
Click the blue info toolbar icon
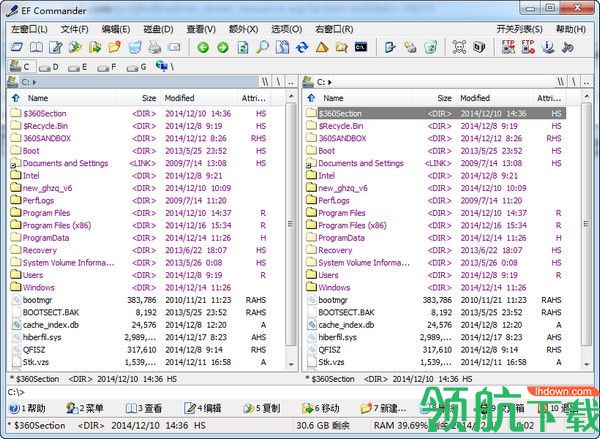click(548, 47)
